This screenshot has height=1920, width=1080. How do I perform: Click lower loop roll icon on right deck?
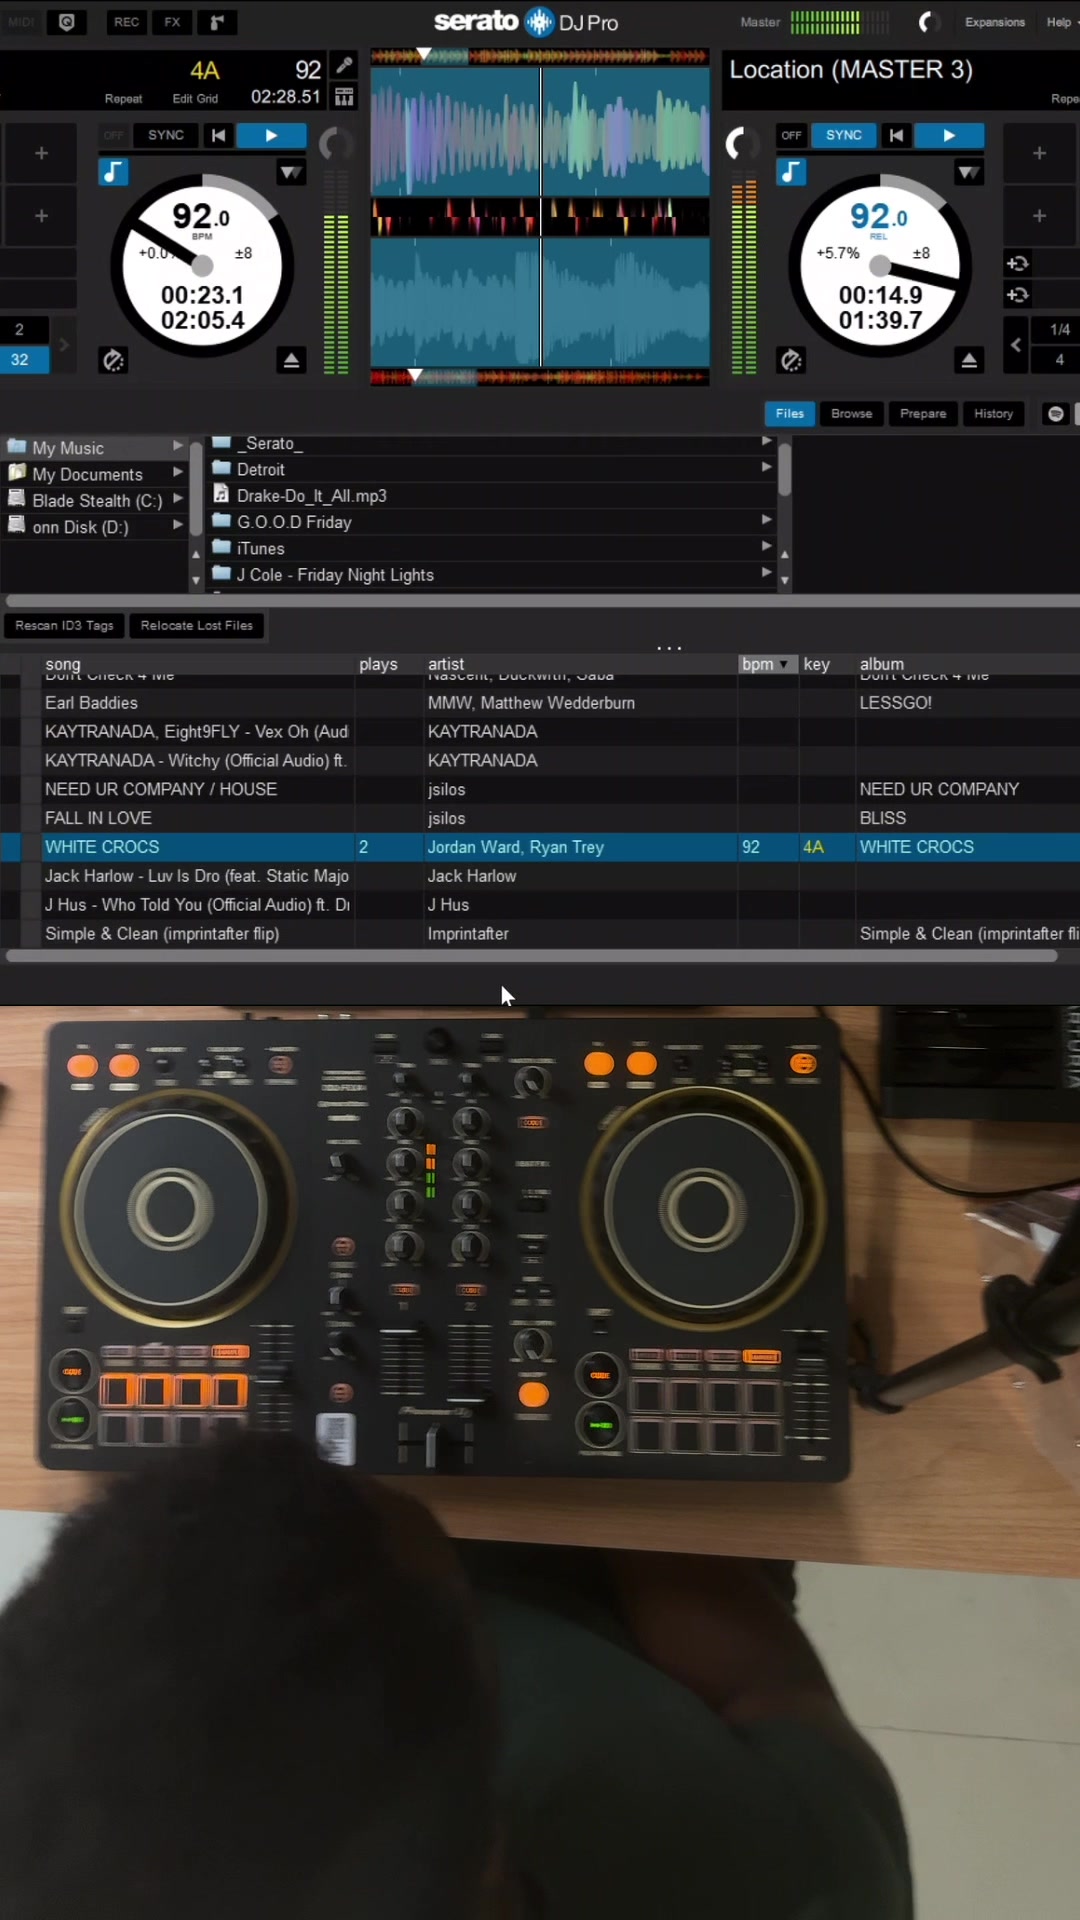(1017, 295)
